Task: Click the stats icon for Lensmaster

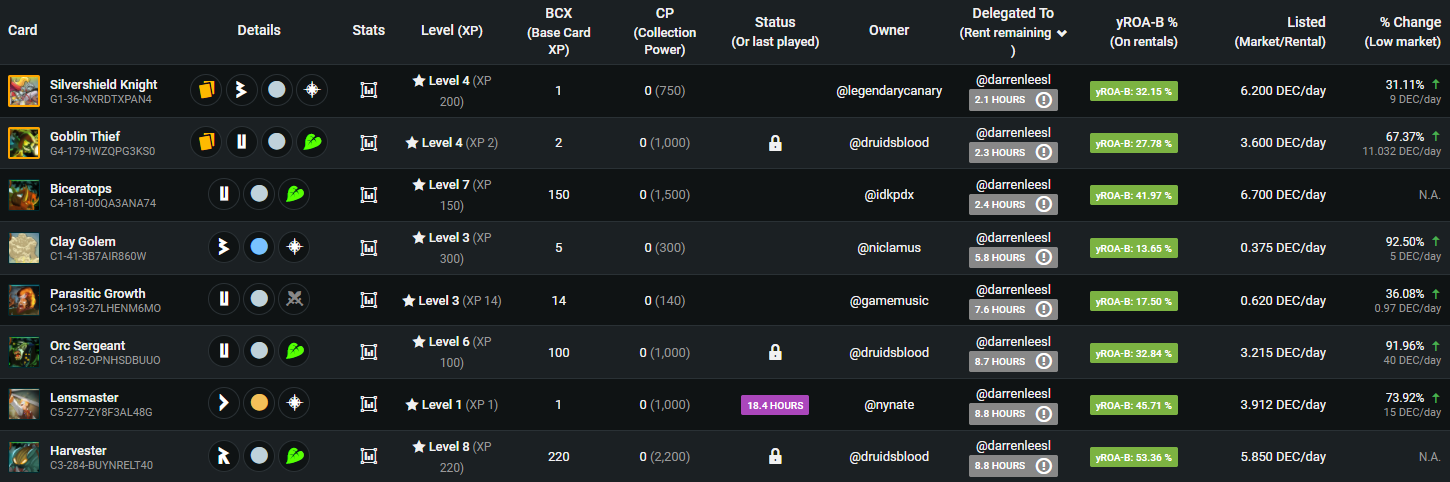Action: coord(368,405)
